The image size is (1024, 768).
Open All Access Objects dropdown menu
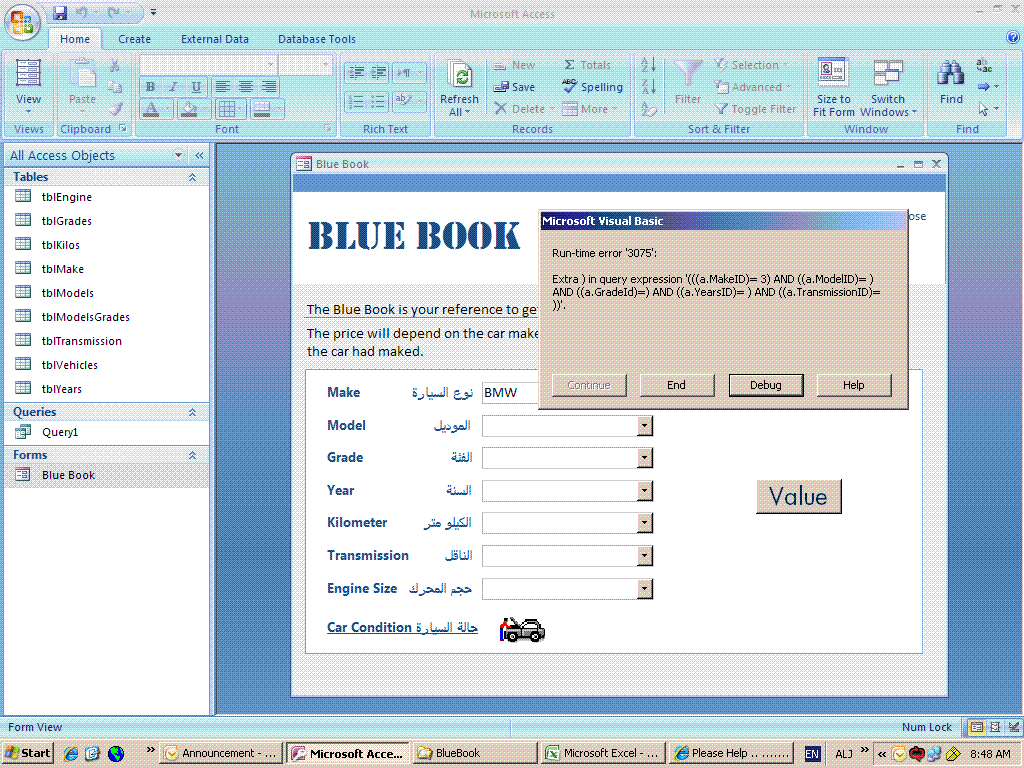pos(178,155)
